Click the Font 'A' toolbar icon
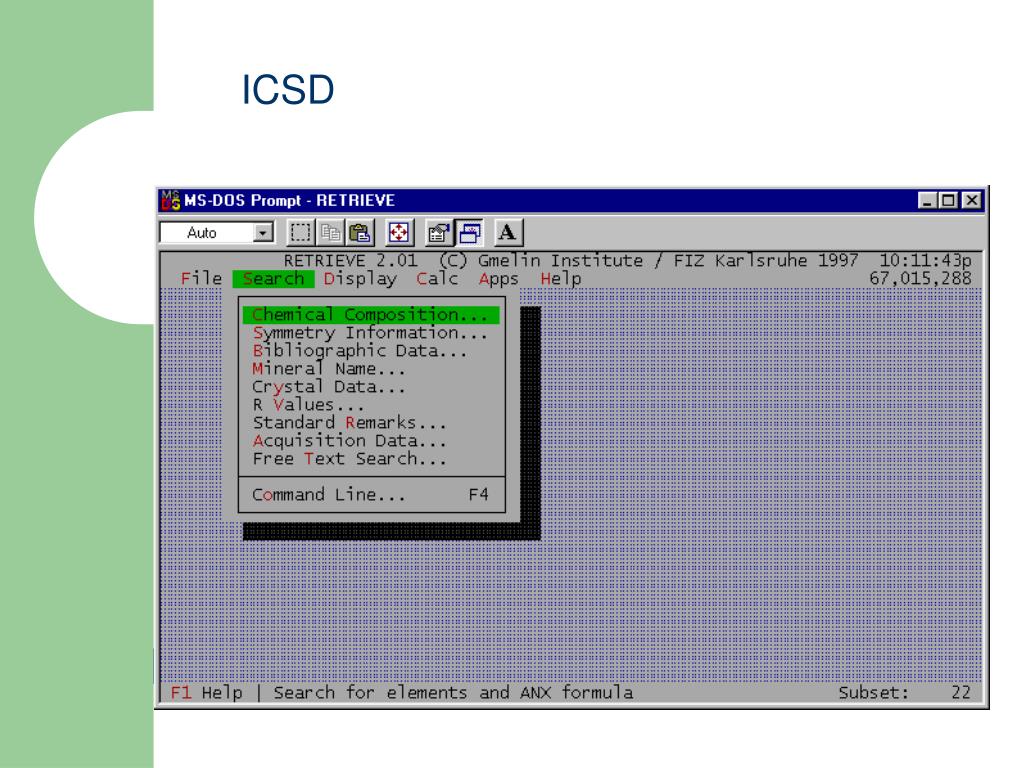1024x768 pixels. [508, 232]
